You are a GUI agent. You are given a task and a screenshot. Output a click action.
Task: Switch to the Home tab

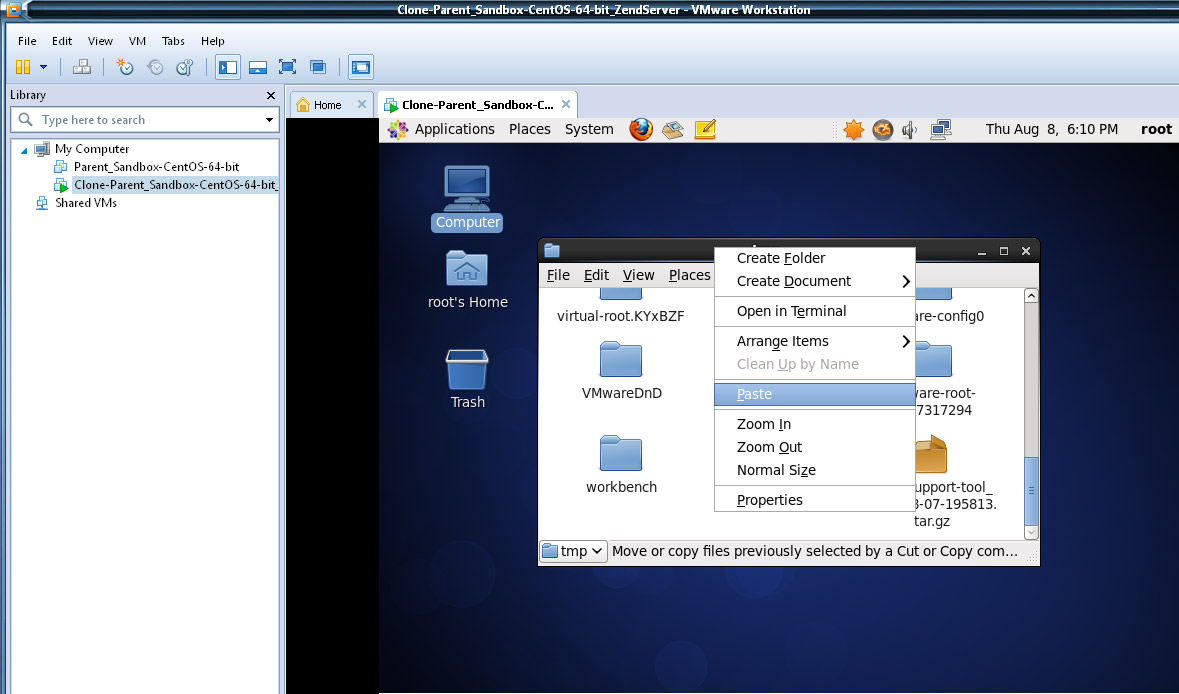[x=327, y=105]
